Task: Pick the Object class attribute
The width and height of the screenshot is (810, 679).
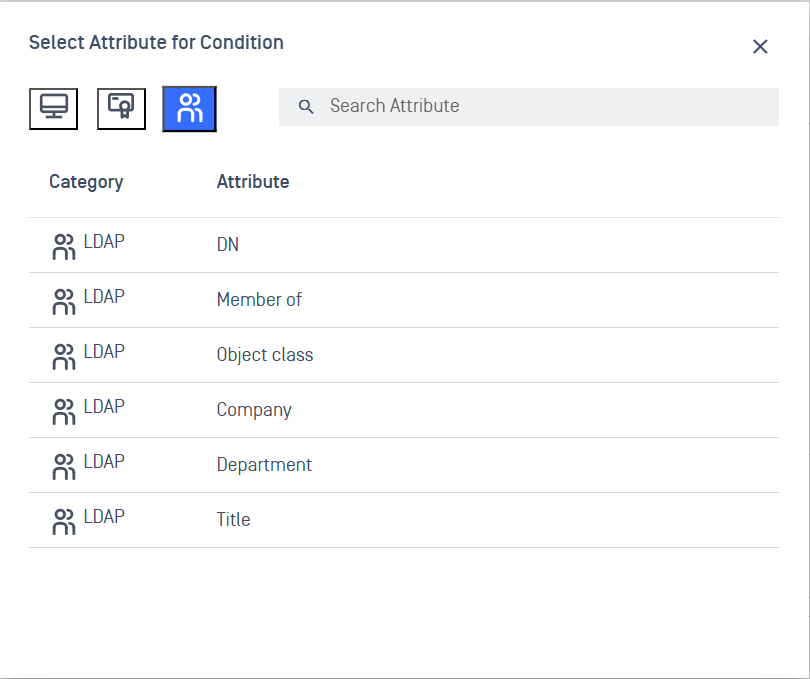Action: [x=265, y=355]
